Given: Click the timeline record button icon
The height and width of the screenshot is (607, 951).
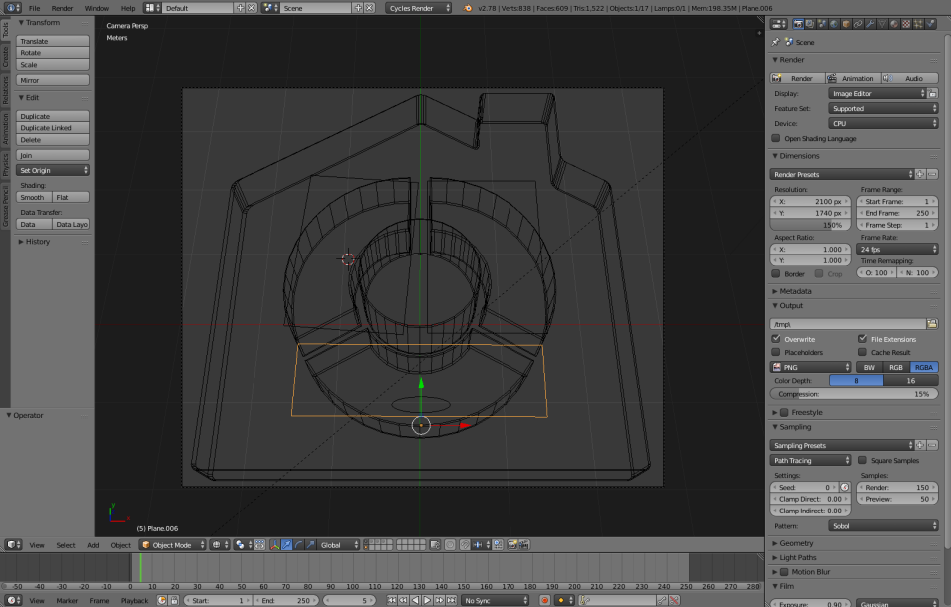Looking at the screenshot, I should click(545, 600).
